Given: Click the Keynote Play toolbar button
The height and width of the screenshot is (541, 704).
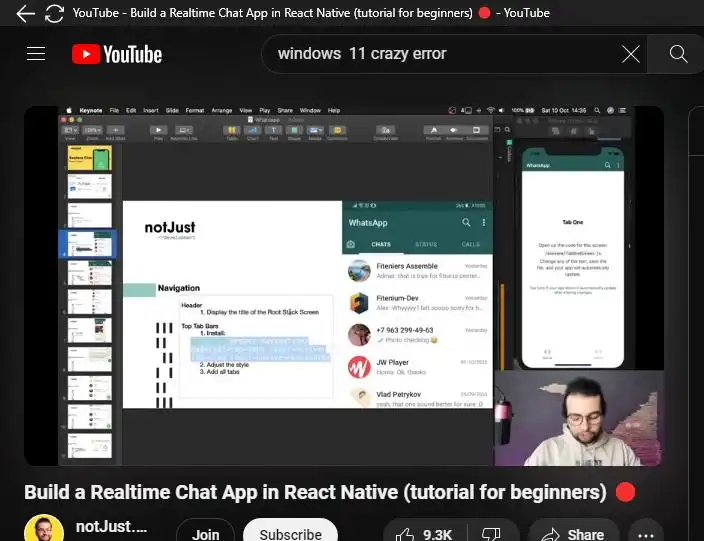Looking at the screenshot, I should 158,130.
